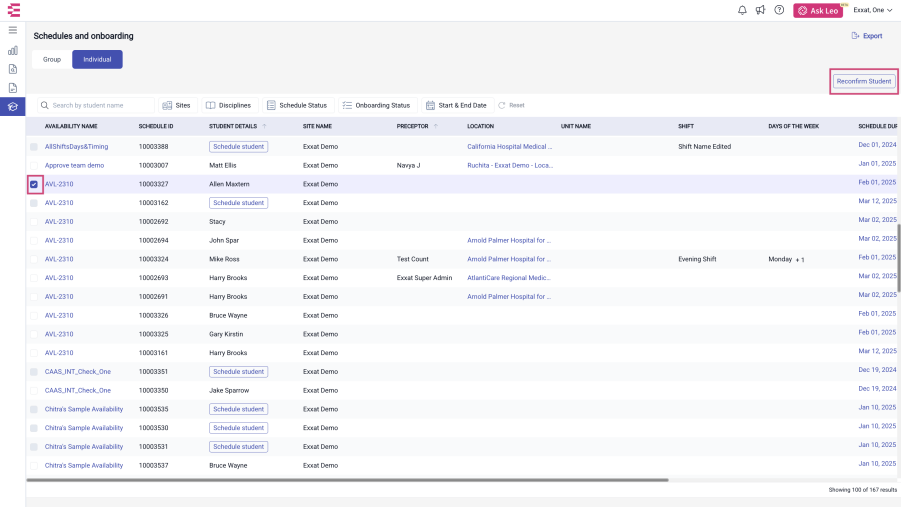The image size is (902, 507).
Task: Click the Exxat logo icon
Action: (x=14, y=10)
